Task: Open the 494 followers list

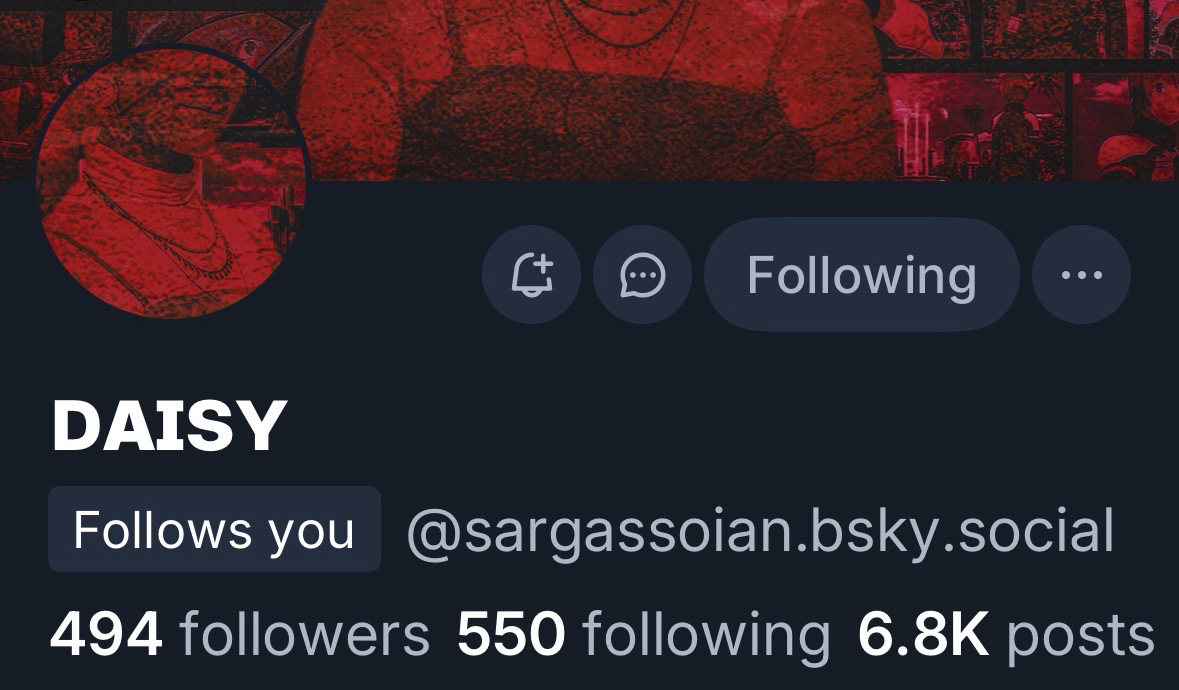Action: pos(240,635)
